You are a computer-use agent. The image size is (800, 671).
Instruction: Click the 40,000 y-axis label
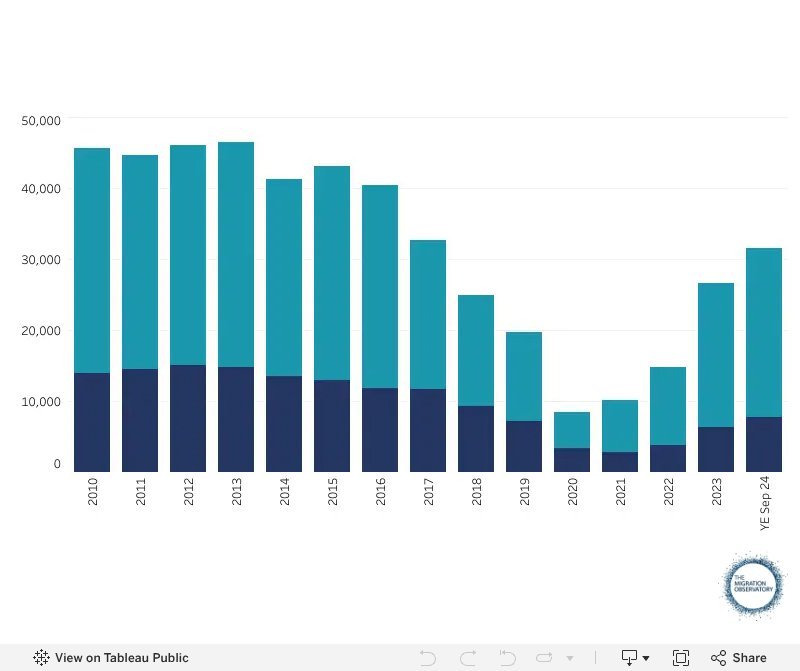coord(41,189)
